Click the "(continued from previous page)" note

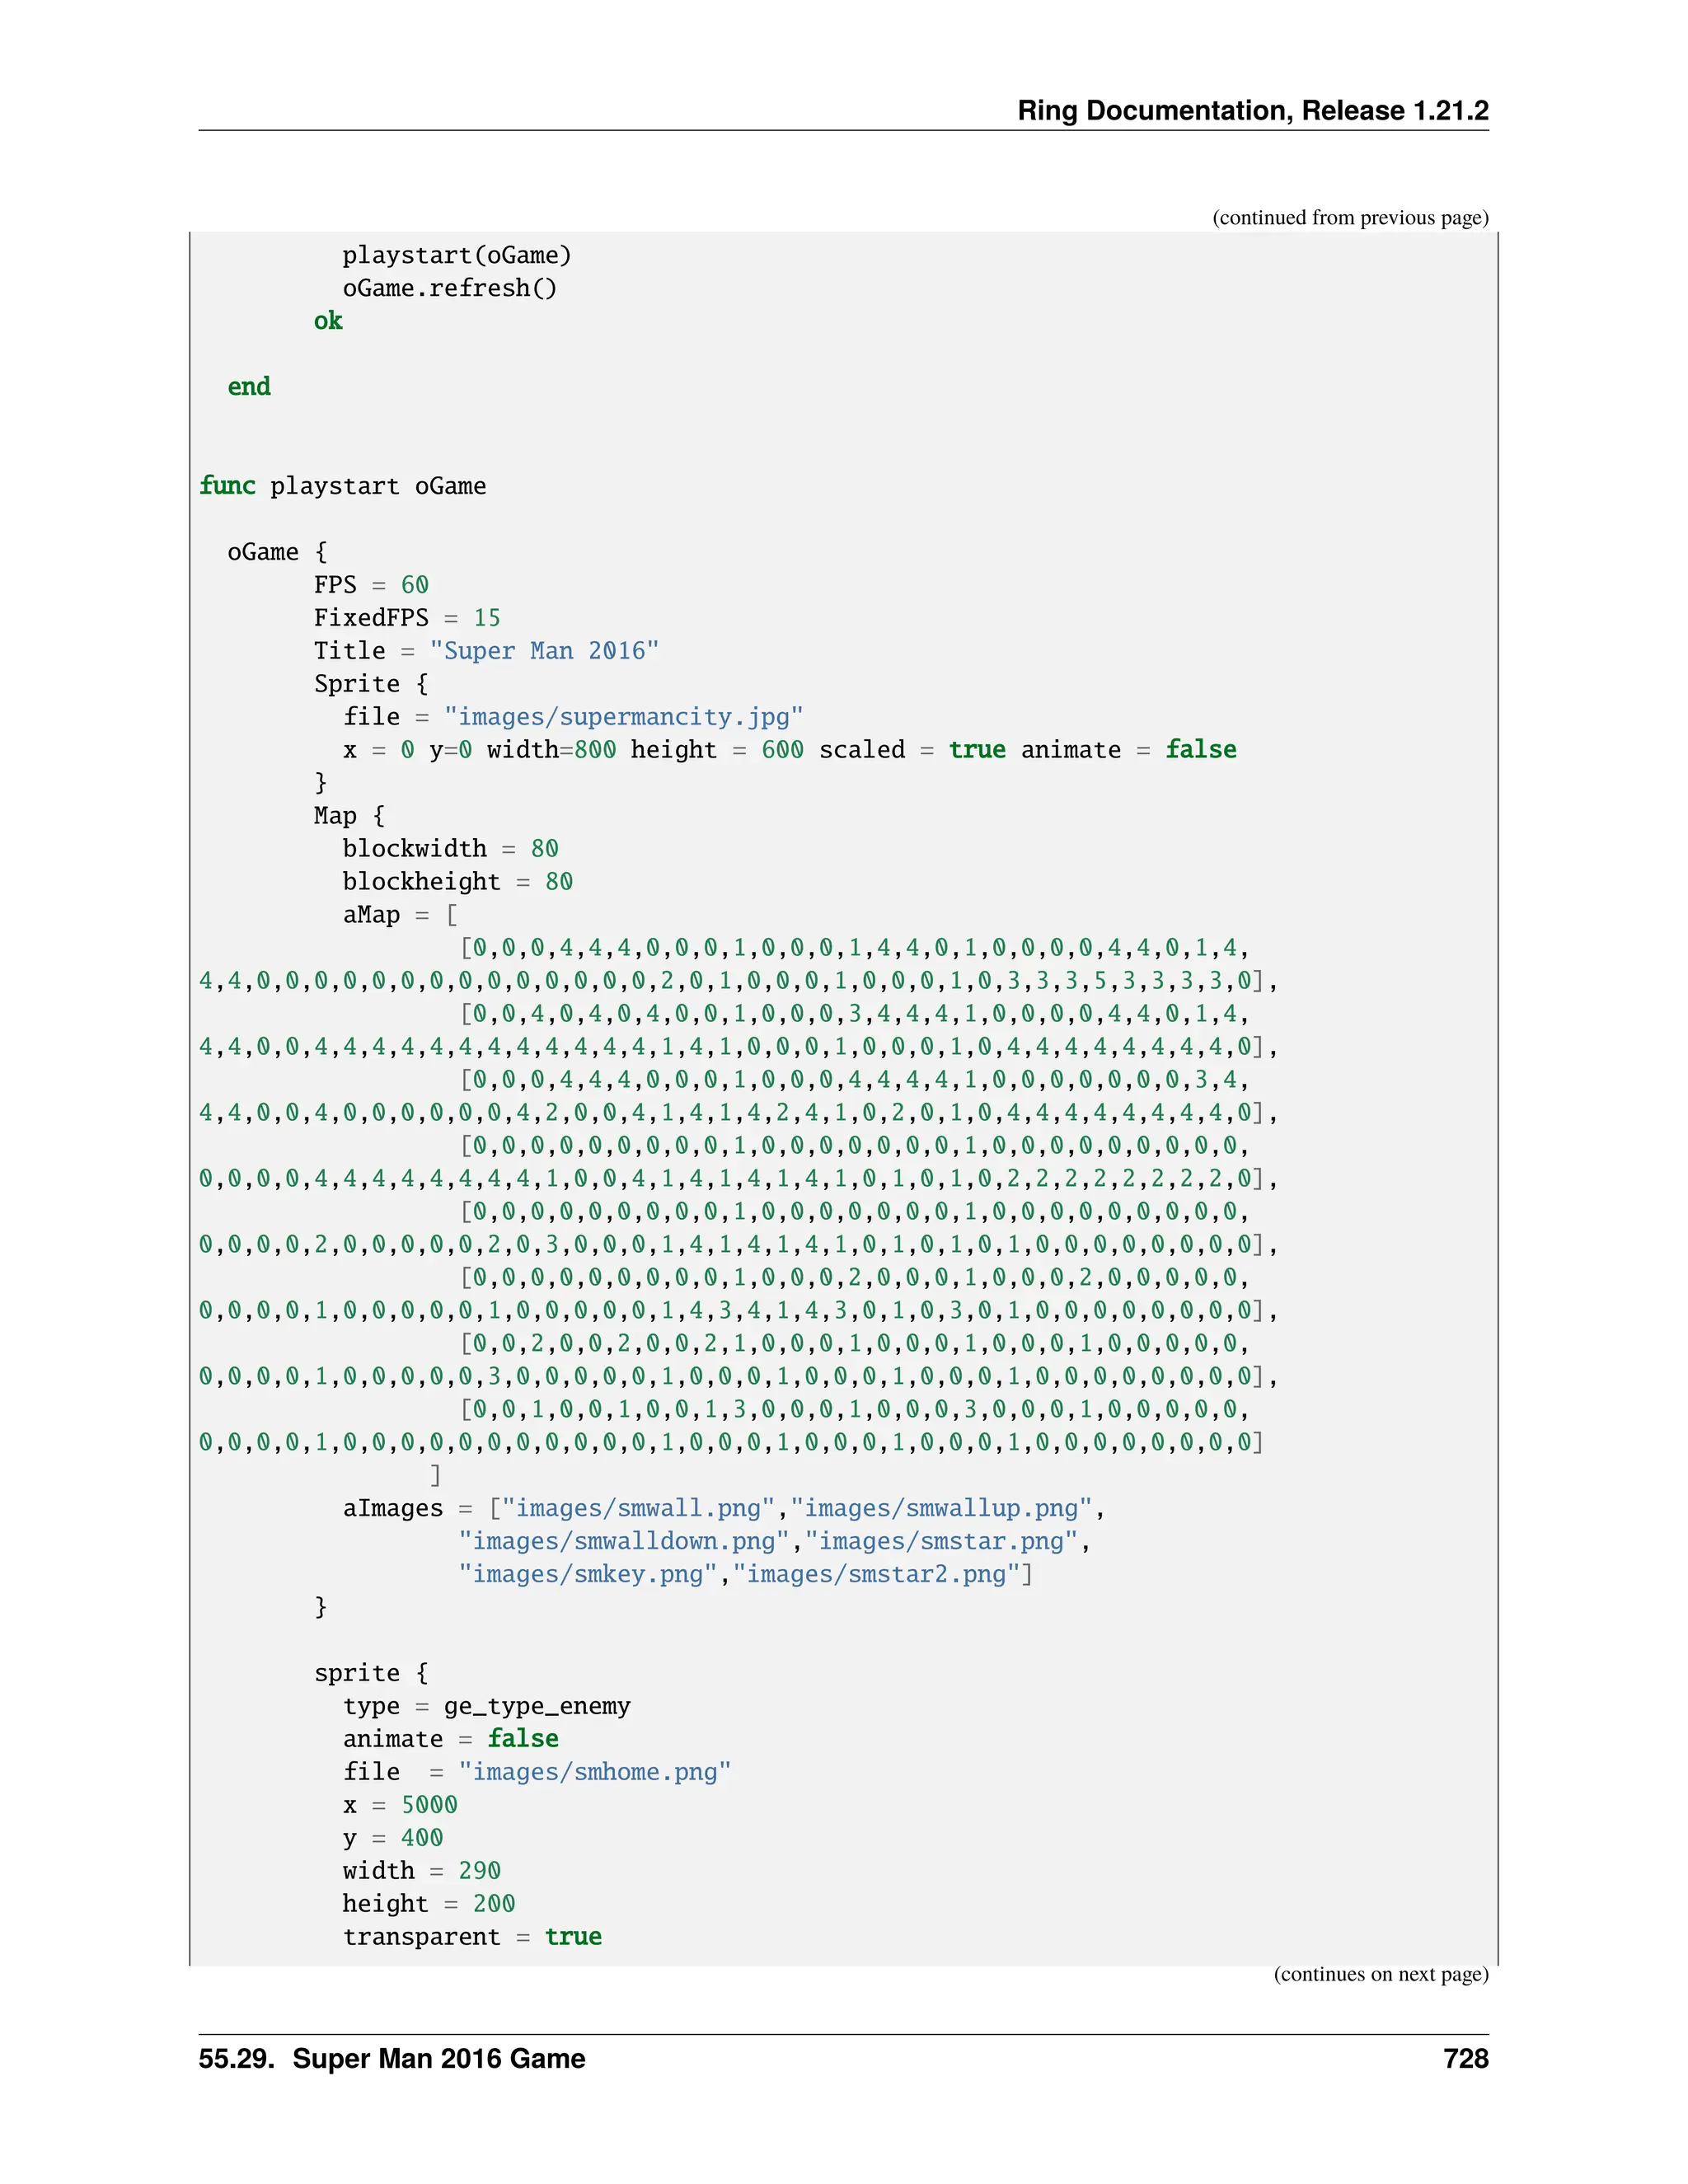(x=1349, y=218)
